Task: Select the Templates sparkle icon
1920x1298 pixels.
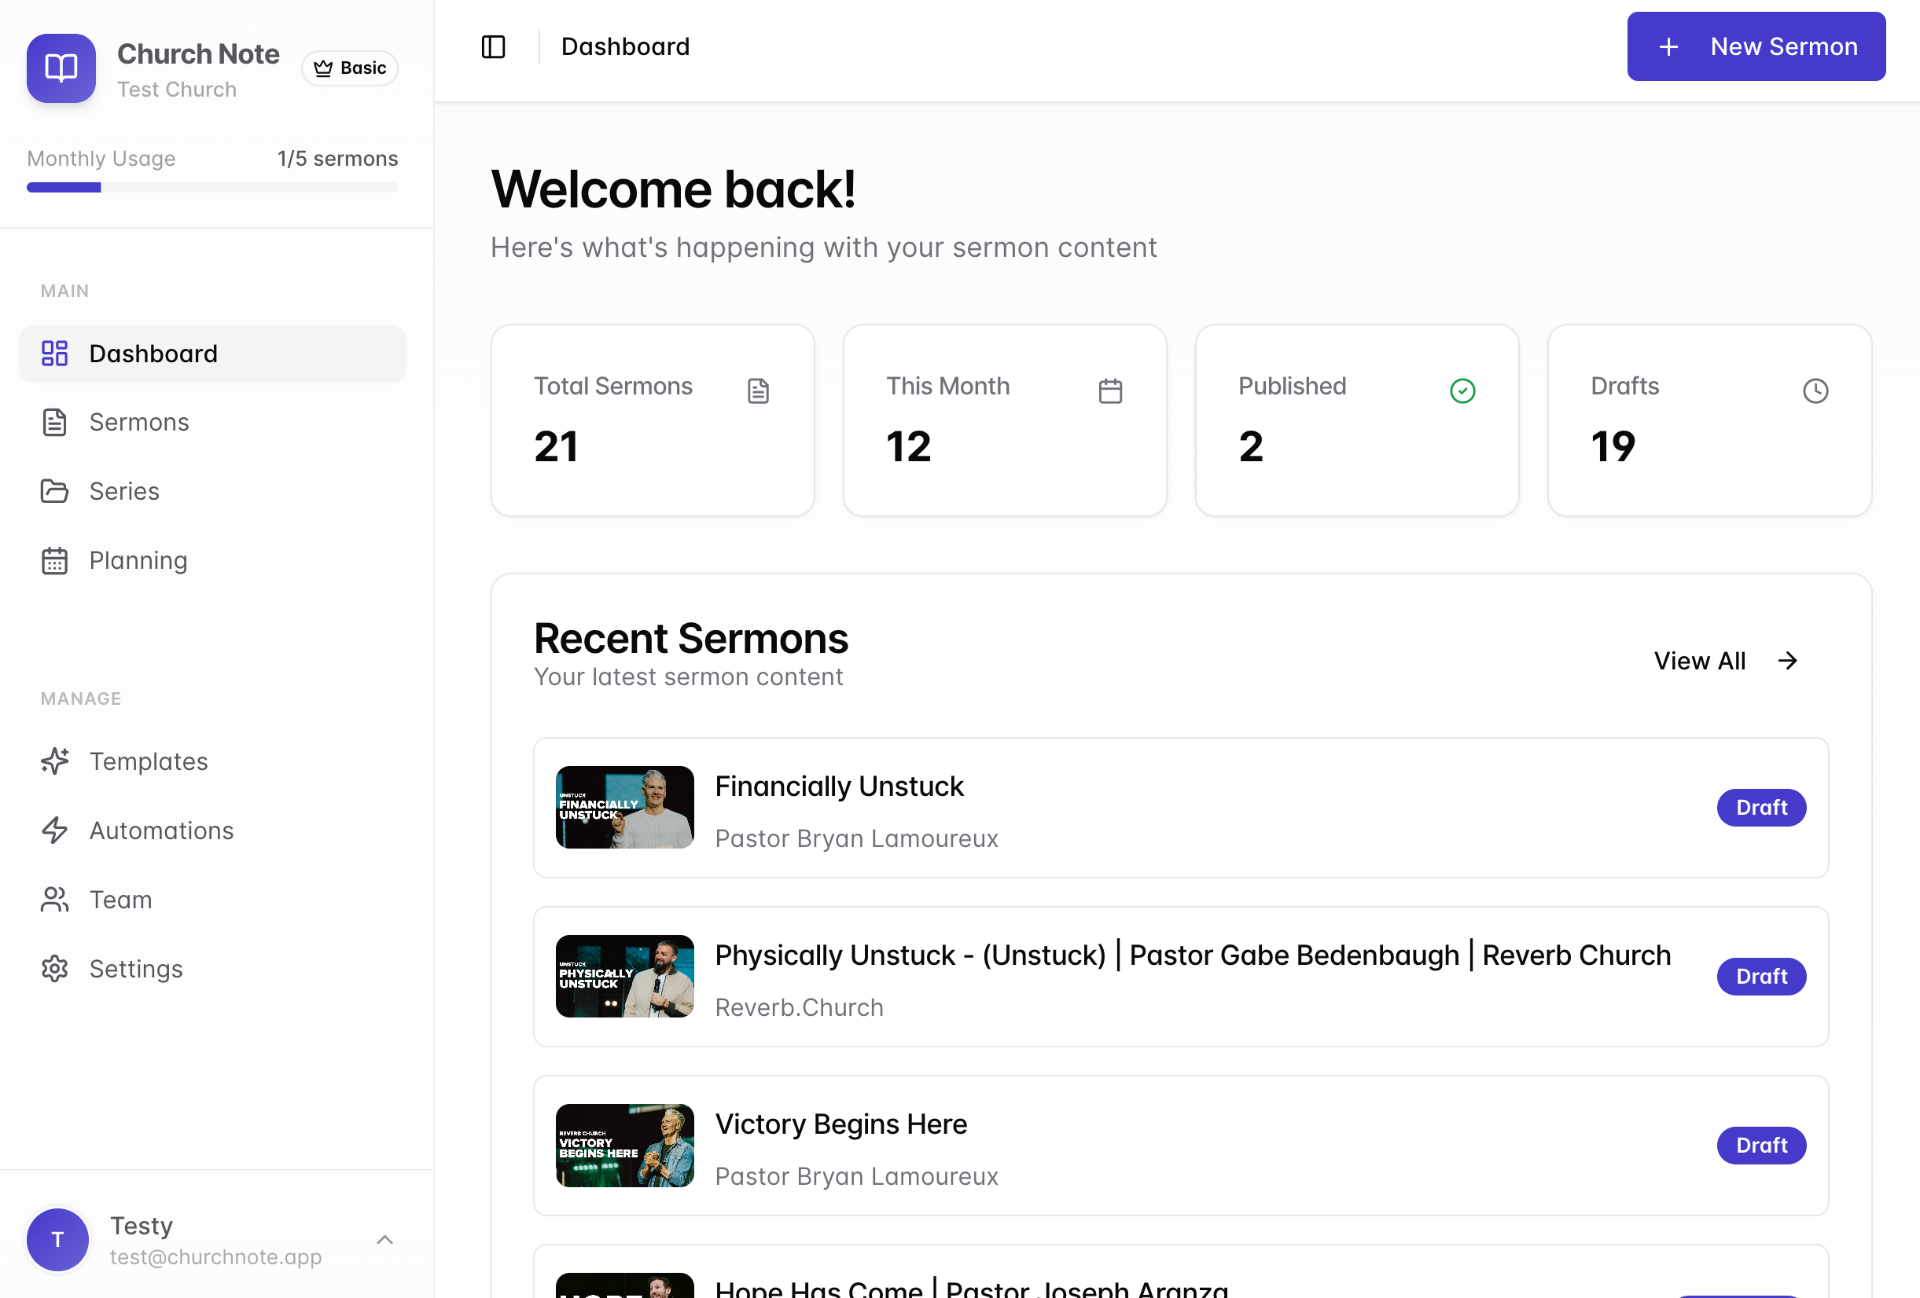Action: [x=54, y=761]
